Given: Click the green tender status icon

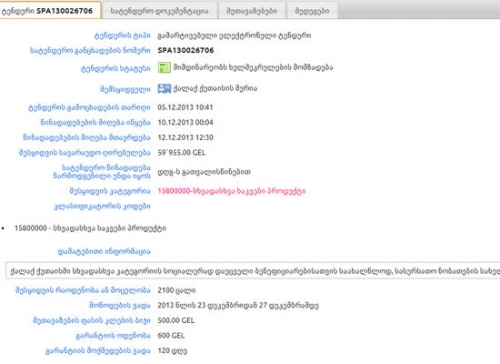Looking at the screenshot, I should coord(164,68).
